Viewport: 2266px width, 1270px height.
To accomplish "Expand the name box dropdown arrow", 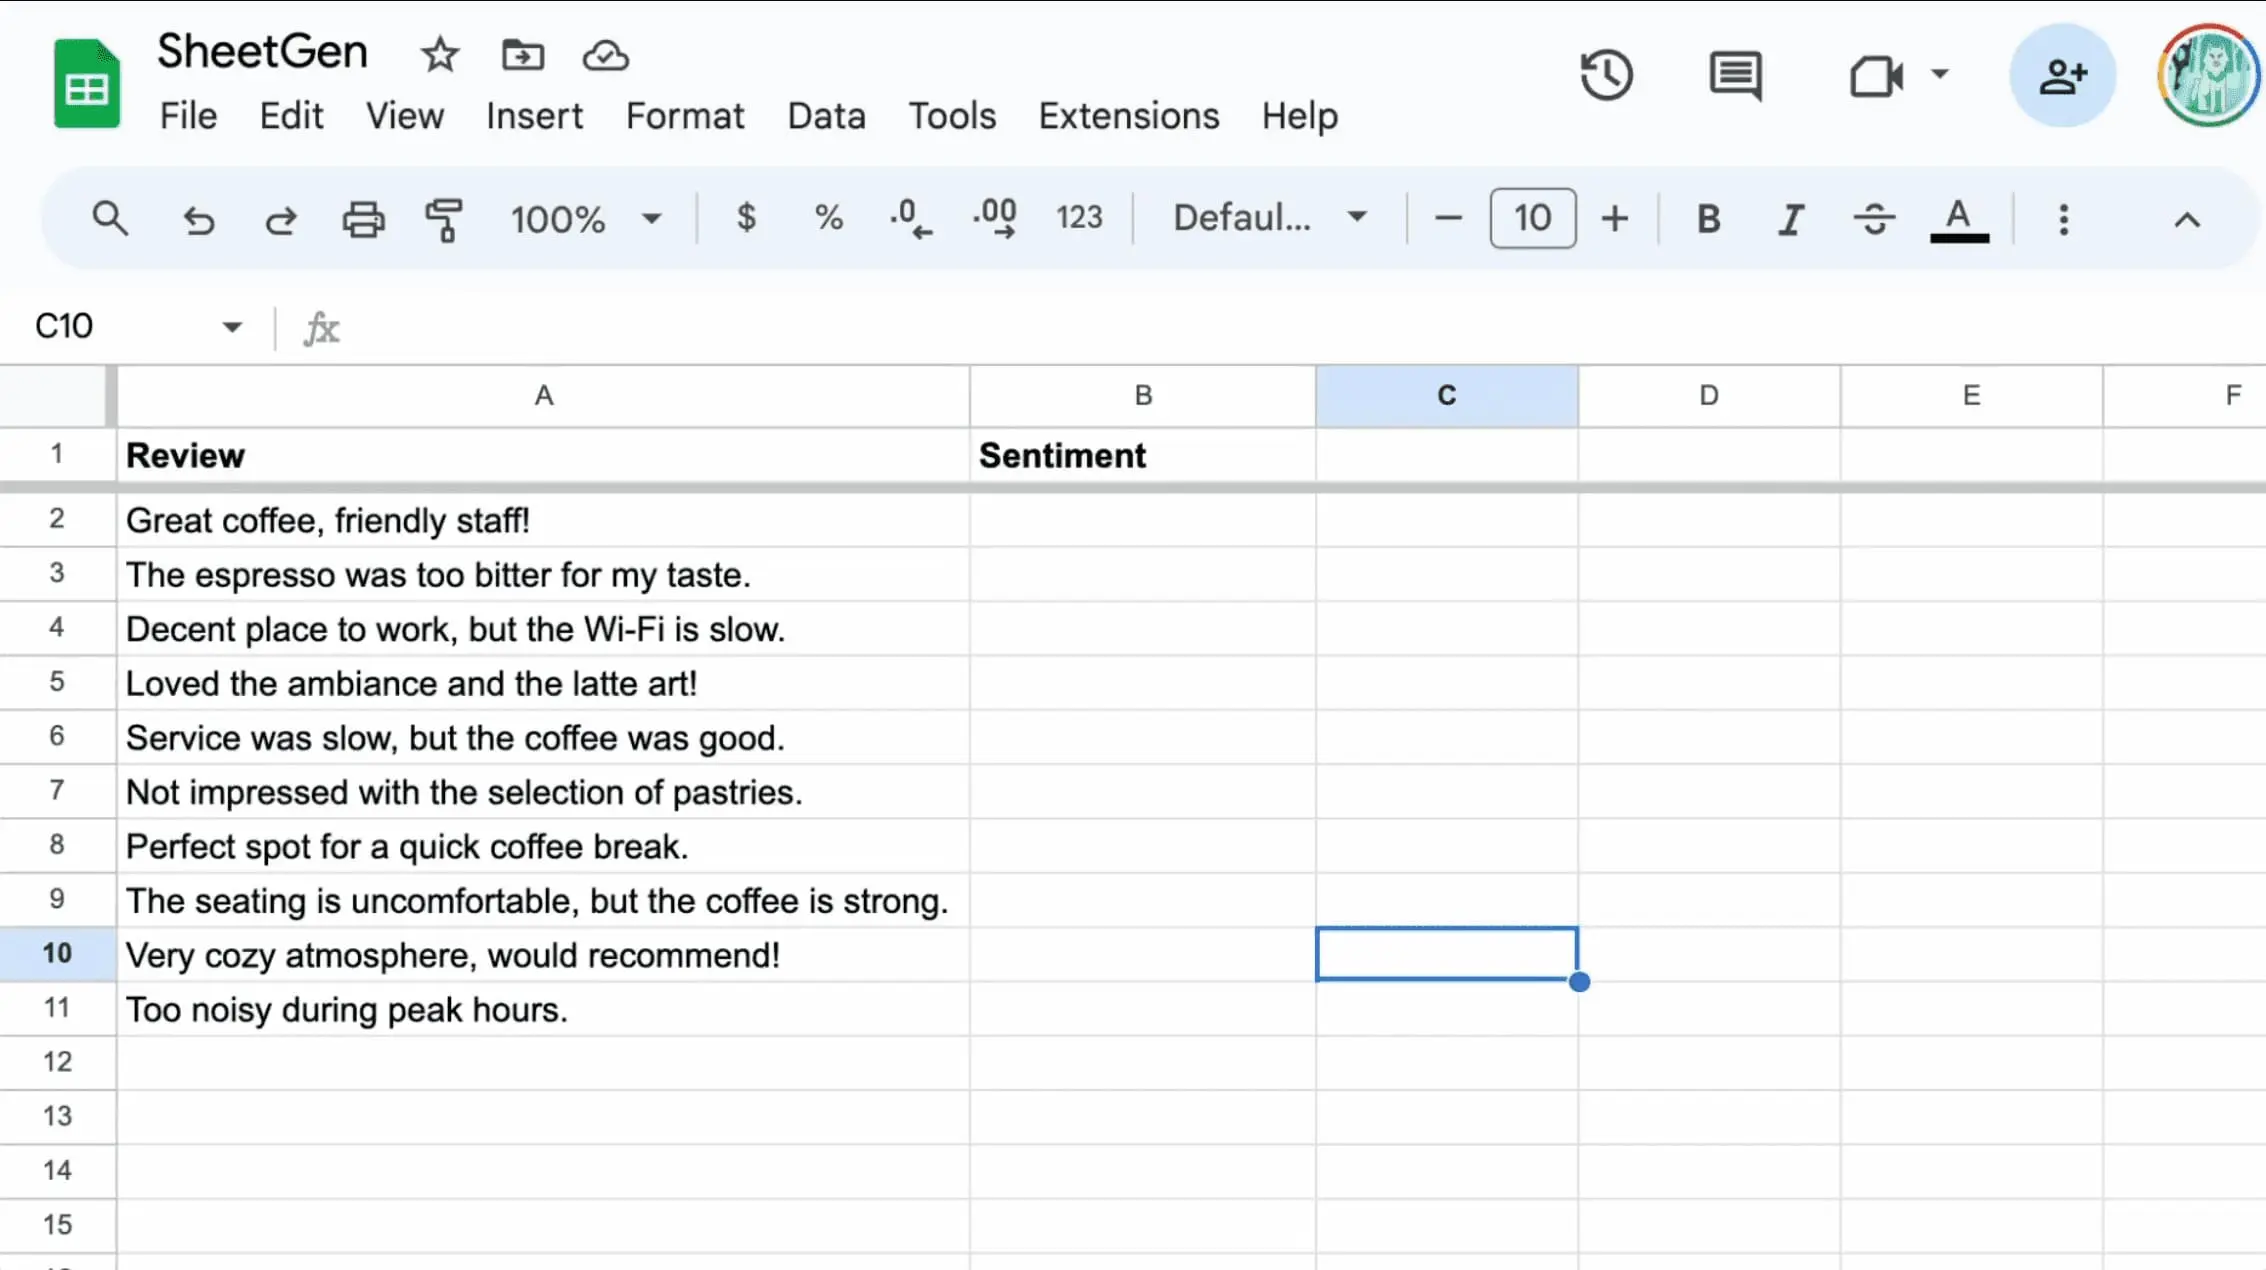I will coord(232,327).
